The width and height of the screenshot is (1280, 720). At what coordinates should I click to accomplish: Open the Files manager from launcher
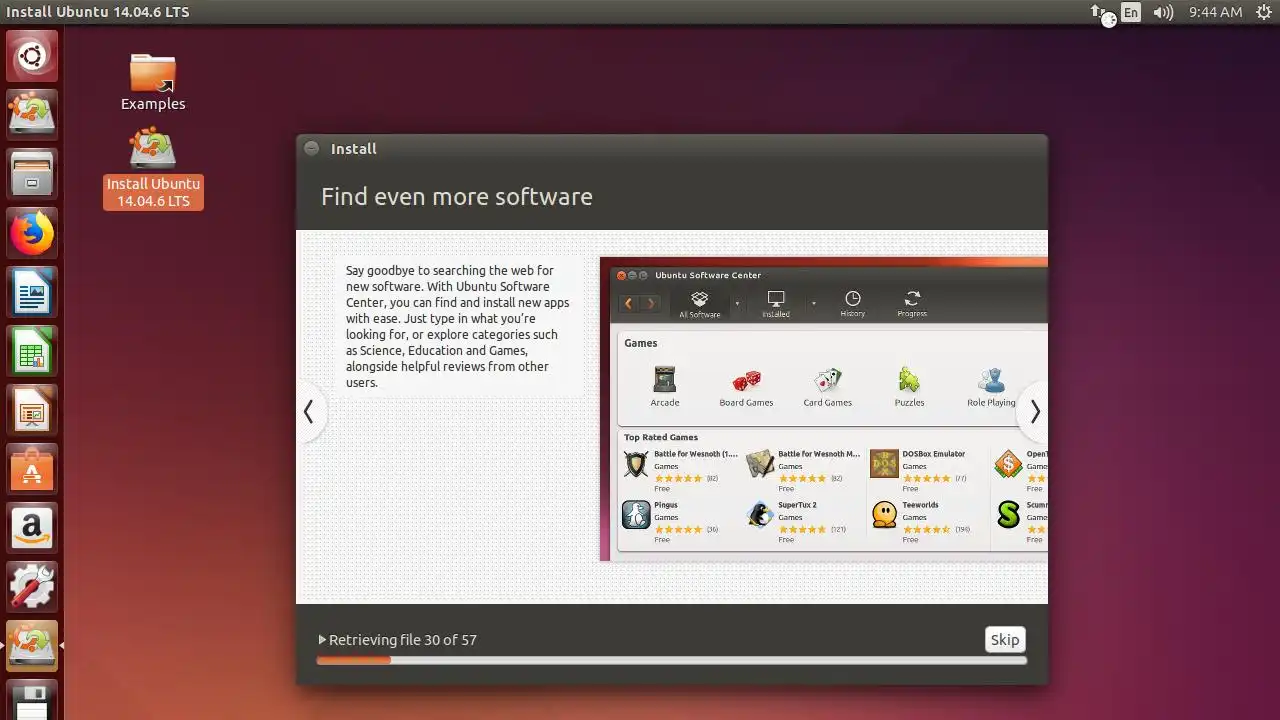click(x=32, y=174)
